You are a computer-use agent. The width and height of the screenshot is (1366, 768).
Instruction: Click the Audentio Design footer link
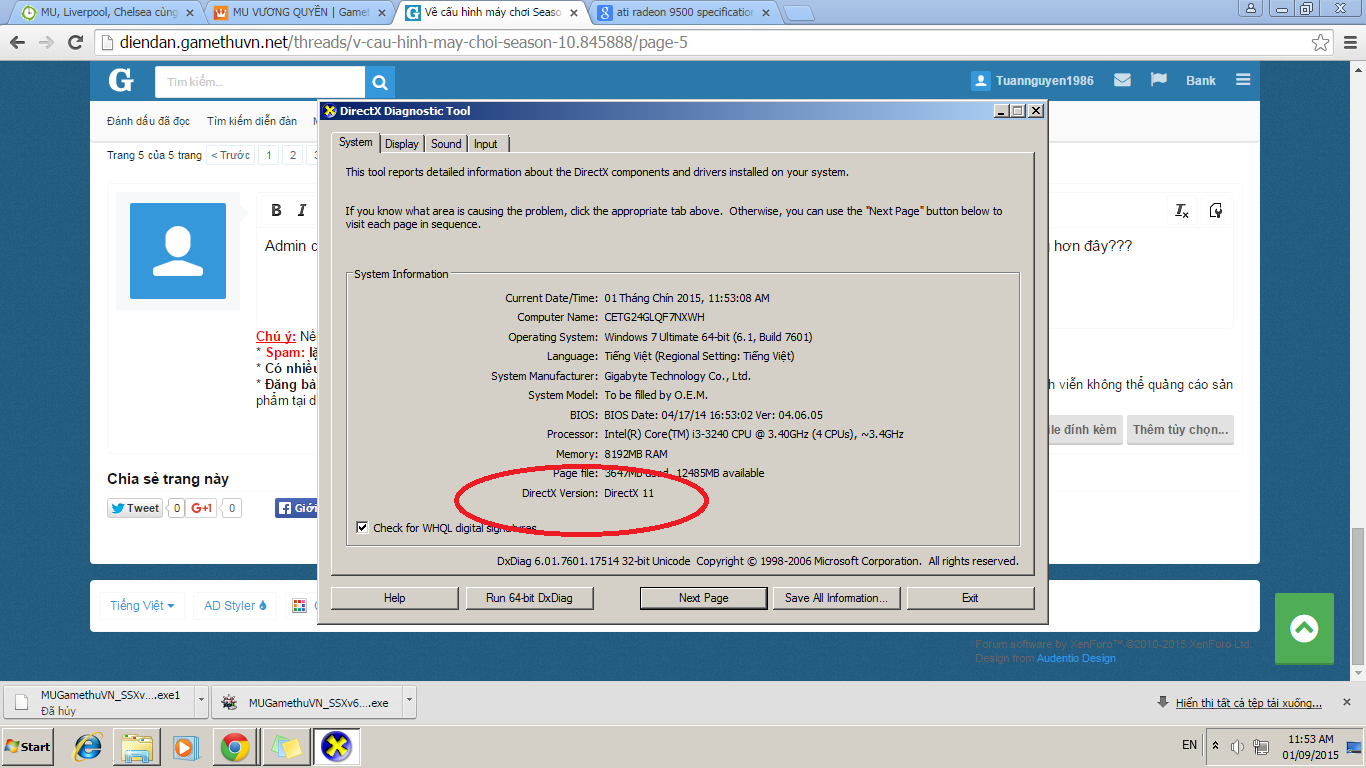click(1076, 658)
